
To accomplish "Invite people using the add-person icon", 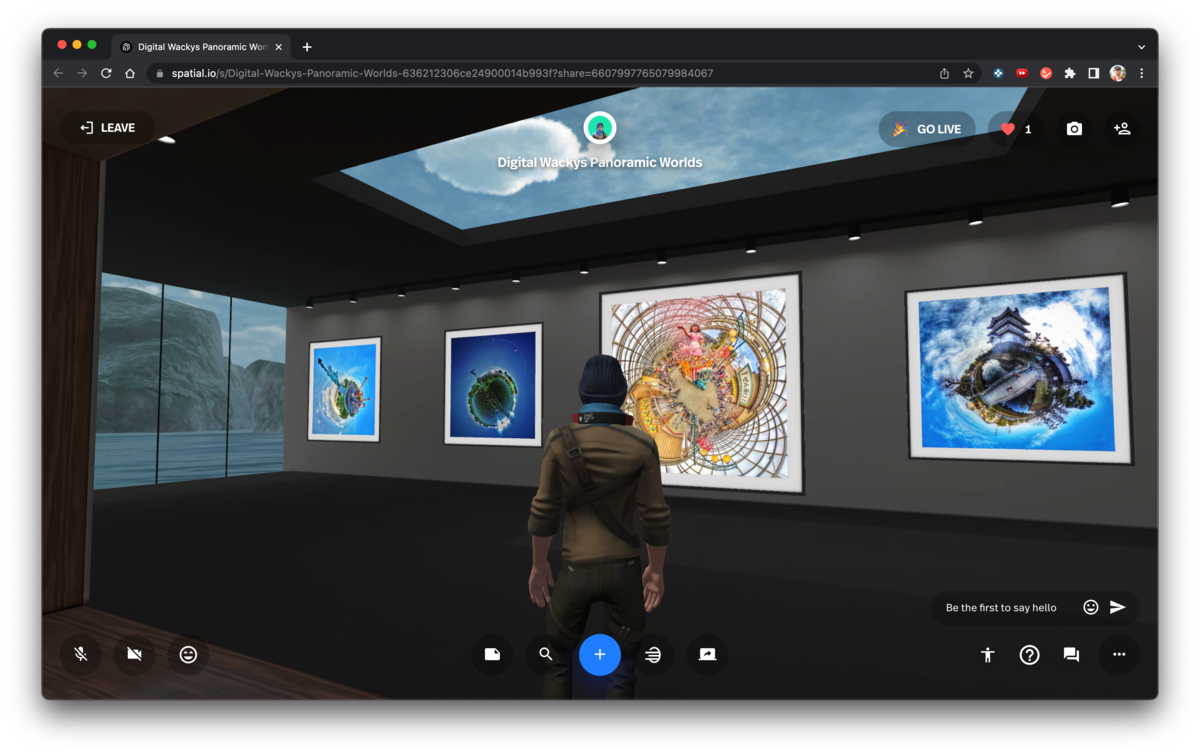I will [1121, 128].
